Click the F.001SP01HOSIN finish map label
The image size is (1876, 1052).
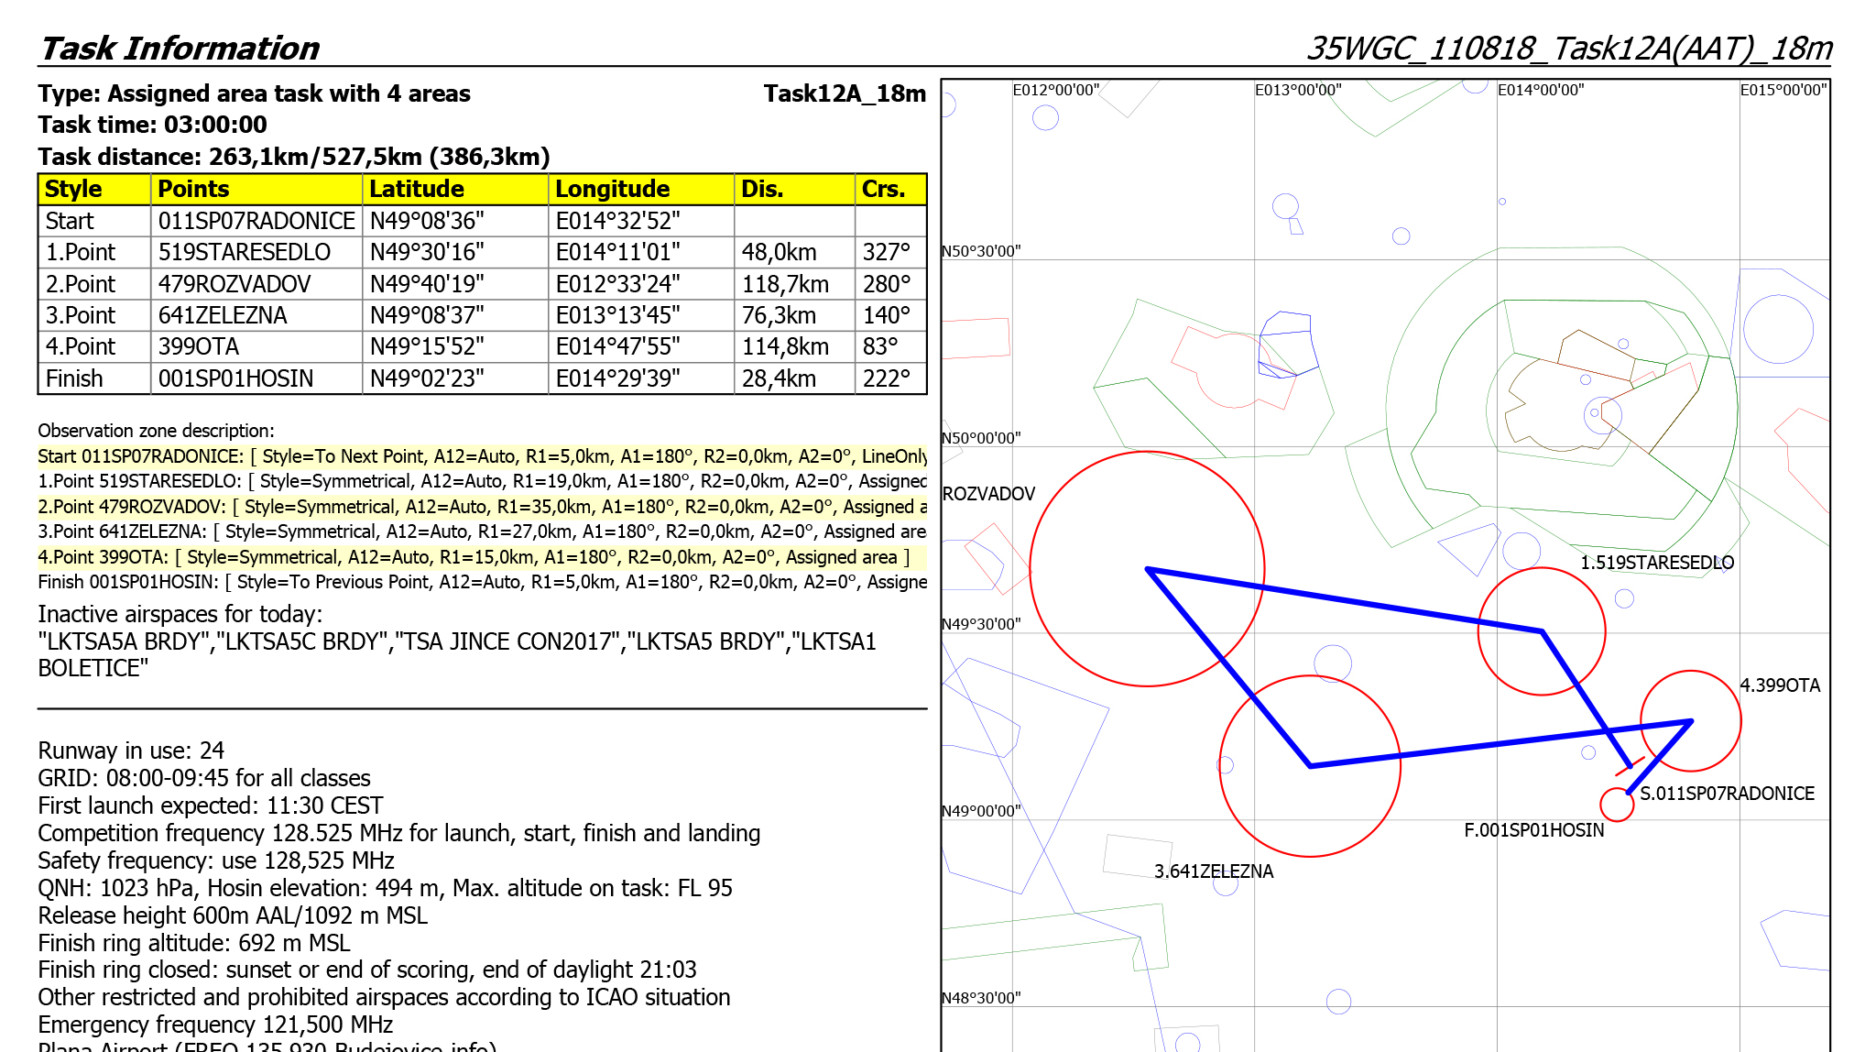click(x=1533, y=831)
